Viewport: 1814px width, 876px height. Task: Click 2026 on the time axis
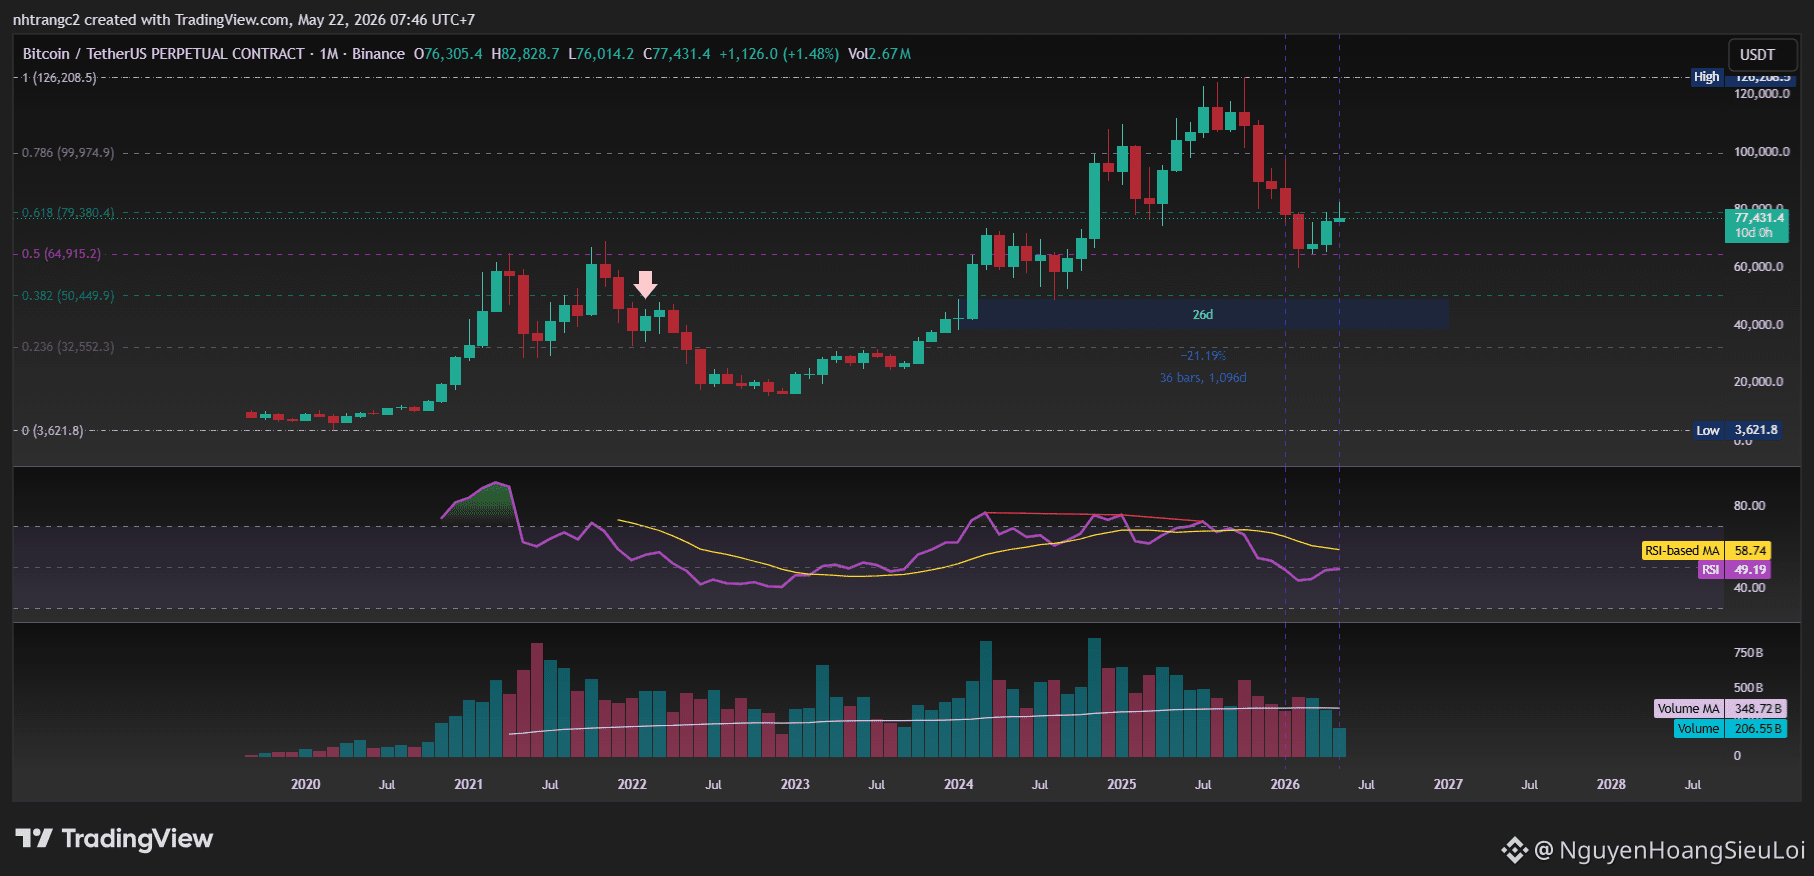click(1285, 785)
